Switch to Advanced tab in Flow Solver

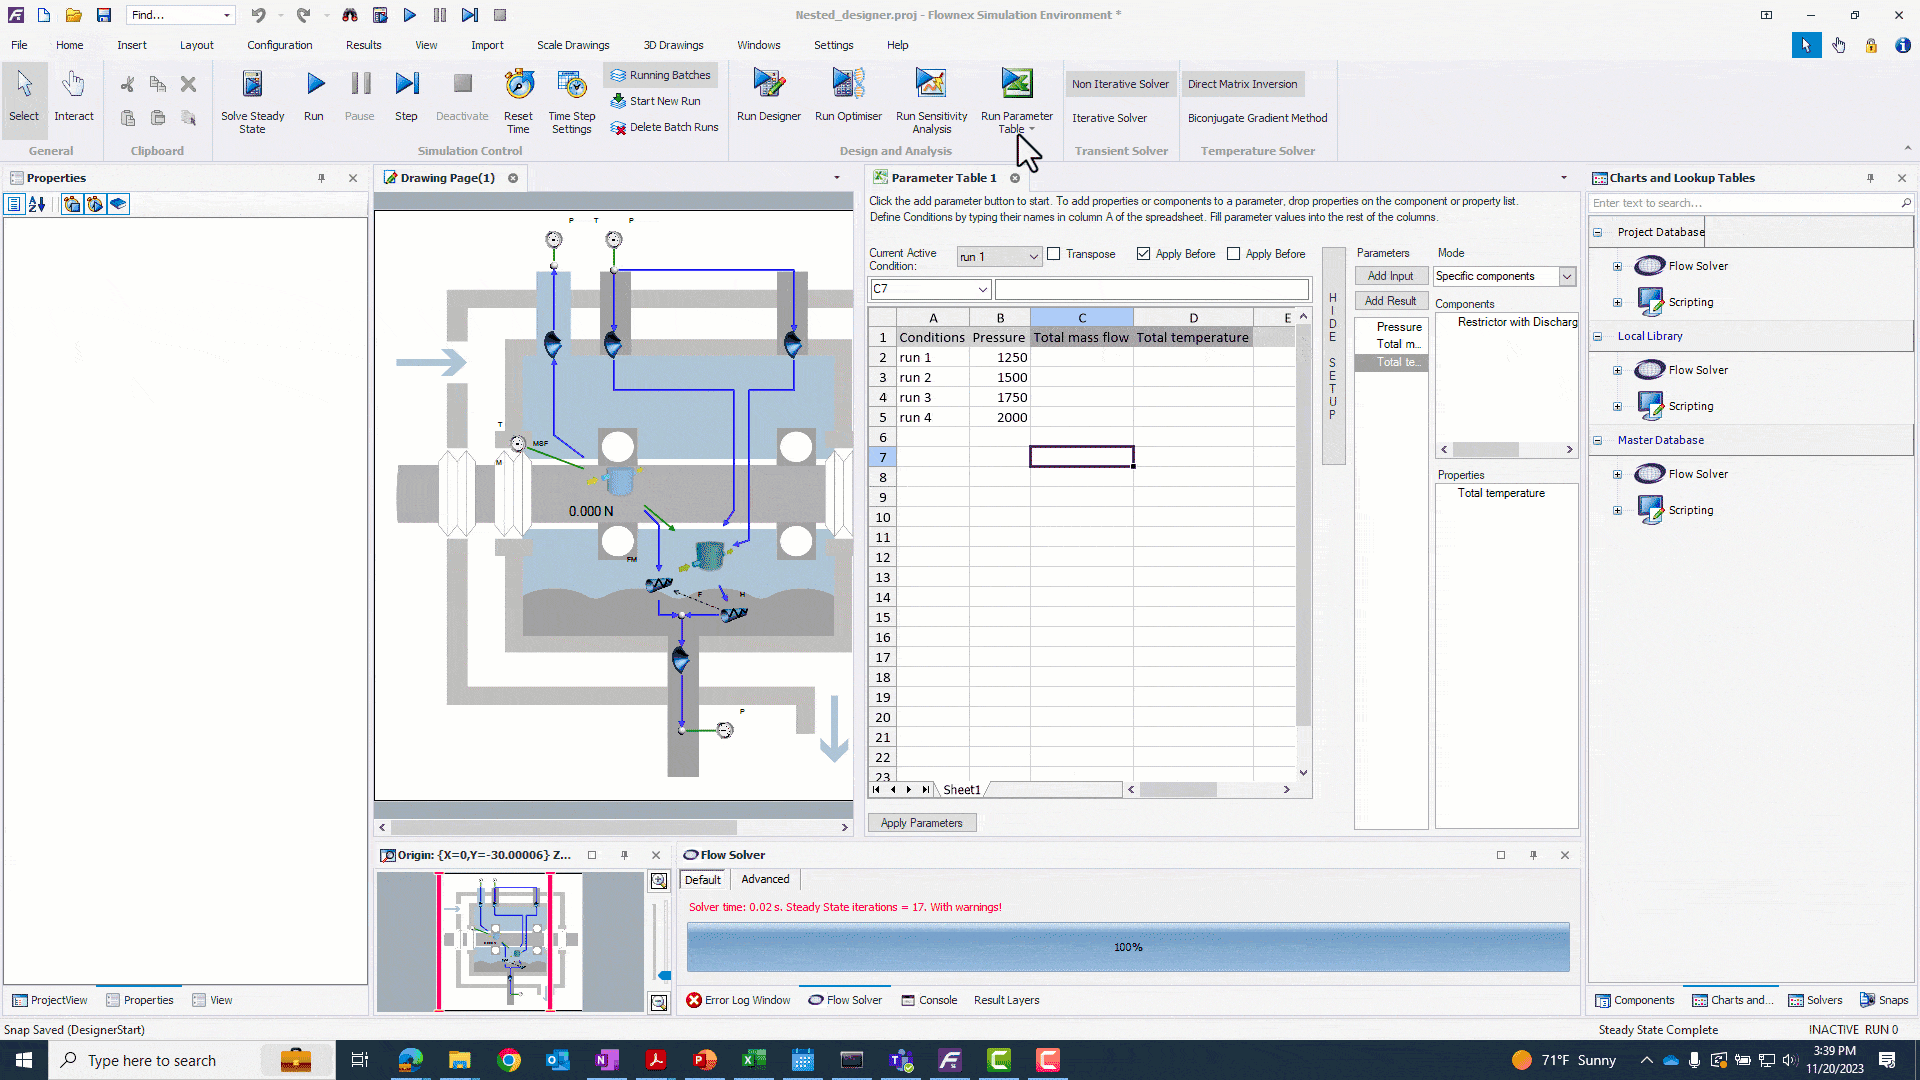pos(765,879)
